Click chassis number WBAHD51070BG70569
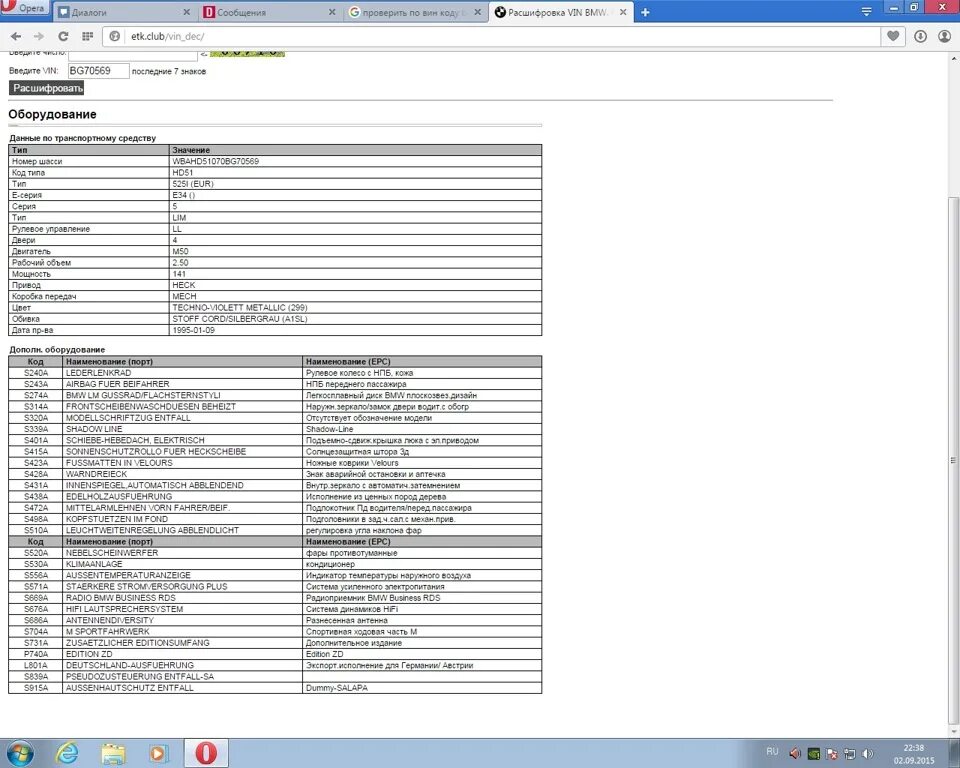The width and height of the screenshot is (960, 768). point(216,162)
